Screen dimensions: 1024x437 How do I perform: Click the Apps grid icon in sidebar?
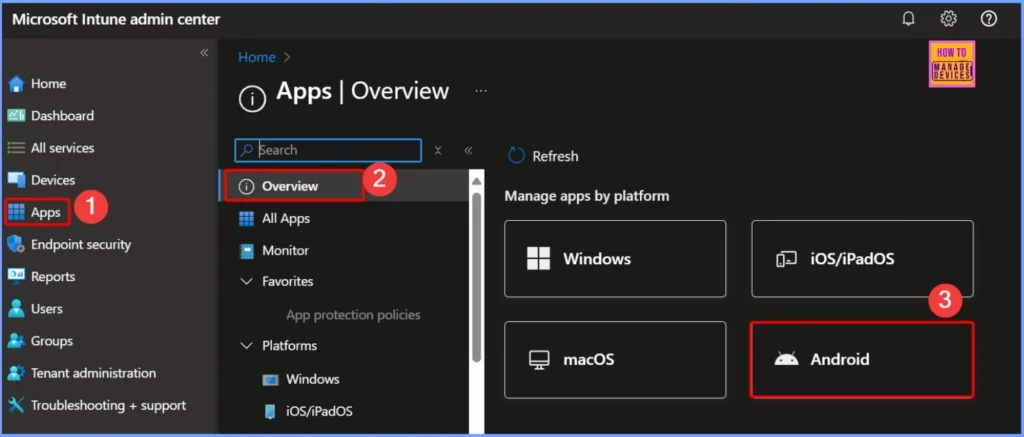(16, 212)
